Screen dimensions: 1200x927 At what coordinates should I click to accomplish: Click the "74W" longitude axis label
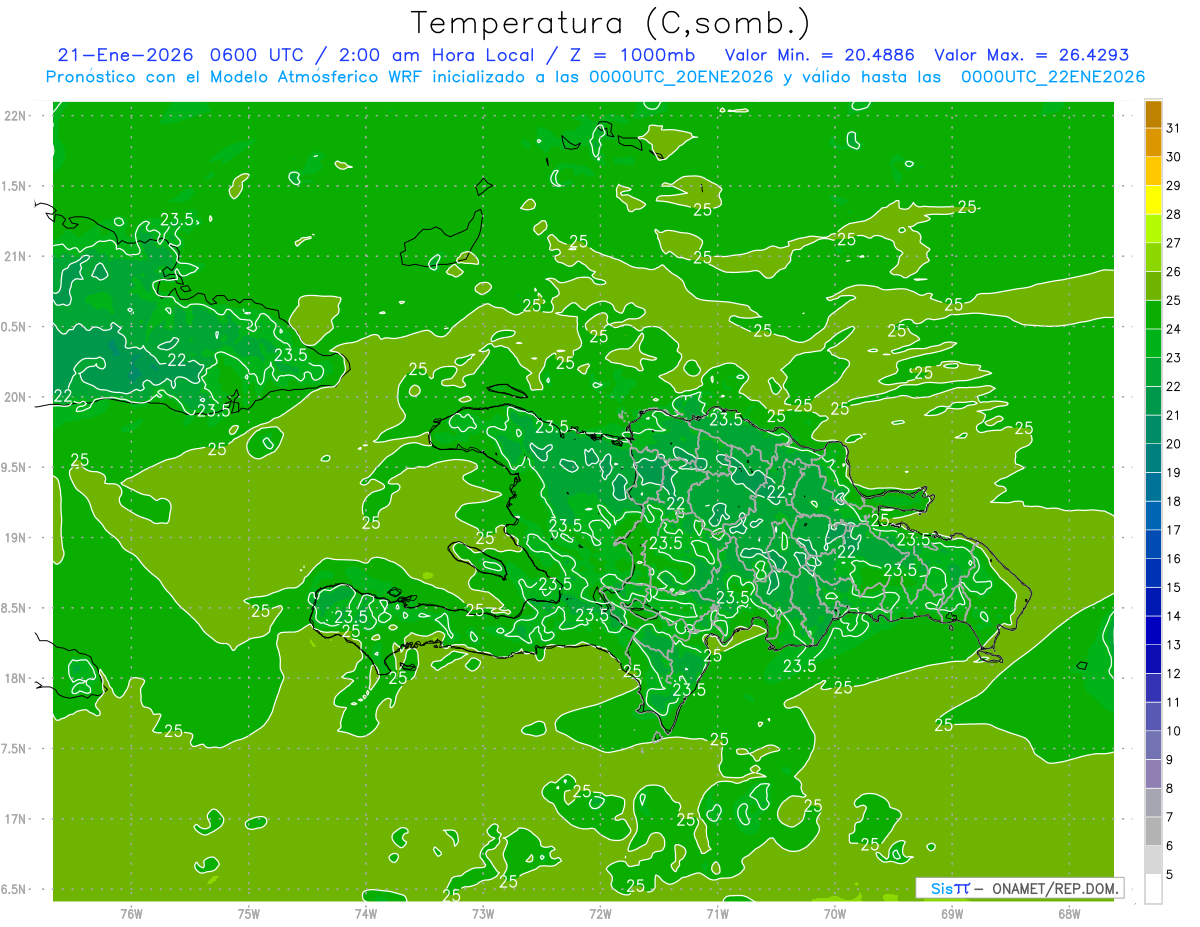[x=366, y=914]
